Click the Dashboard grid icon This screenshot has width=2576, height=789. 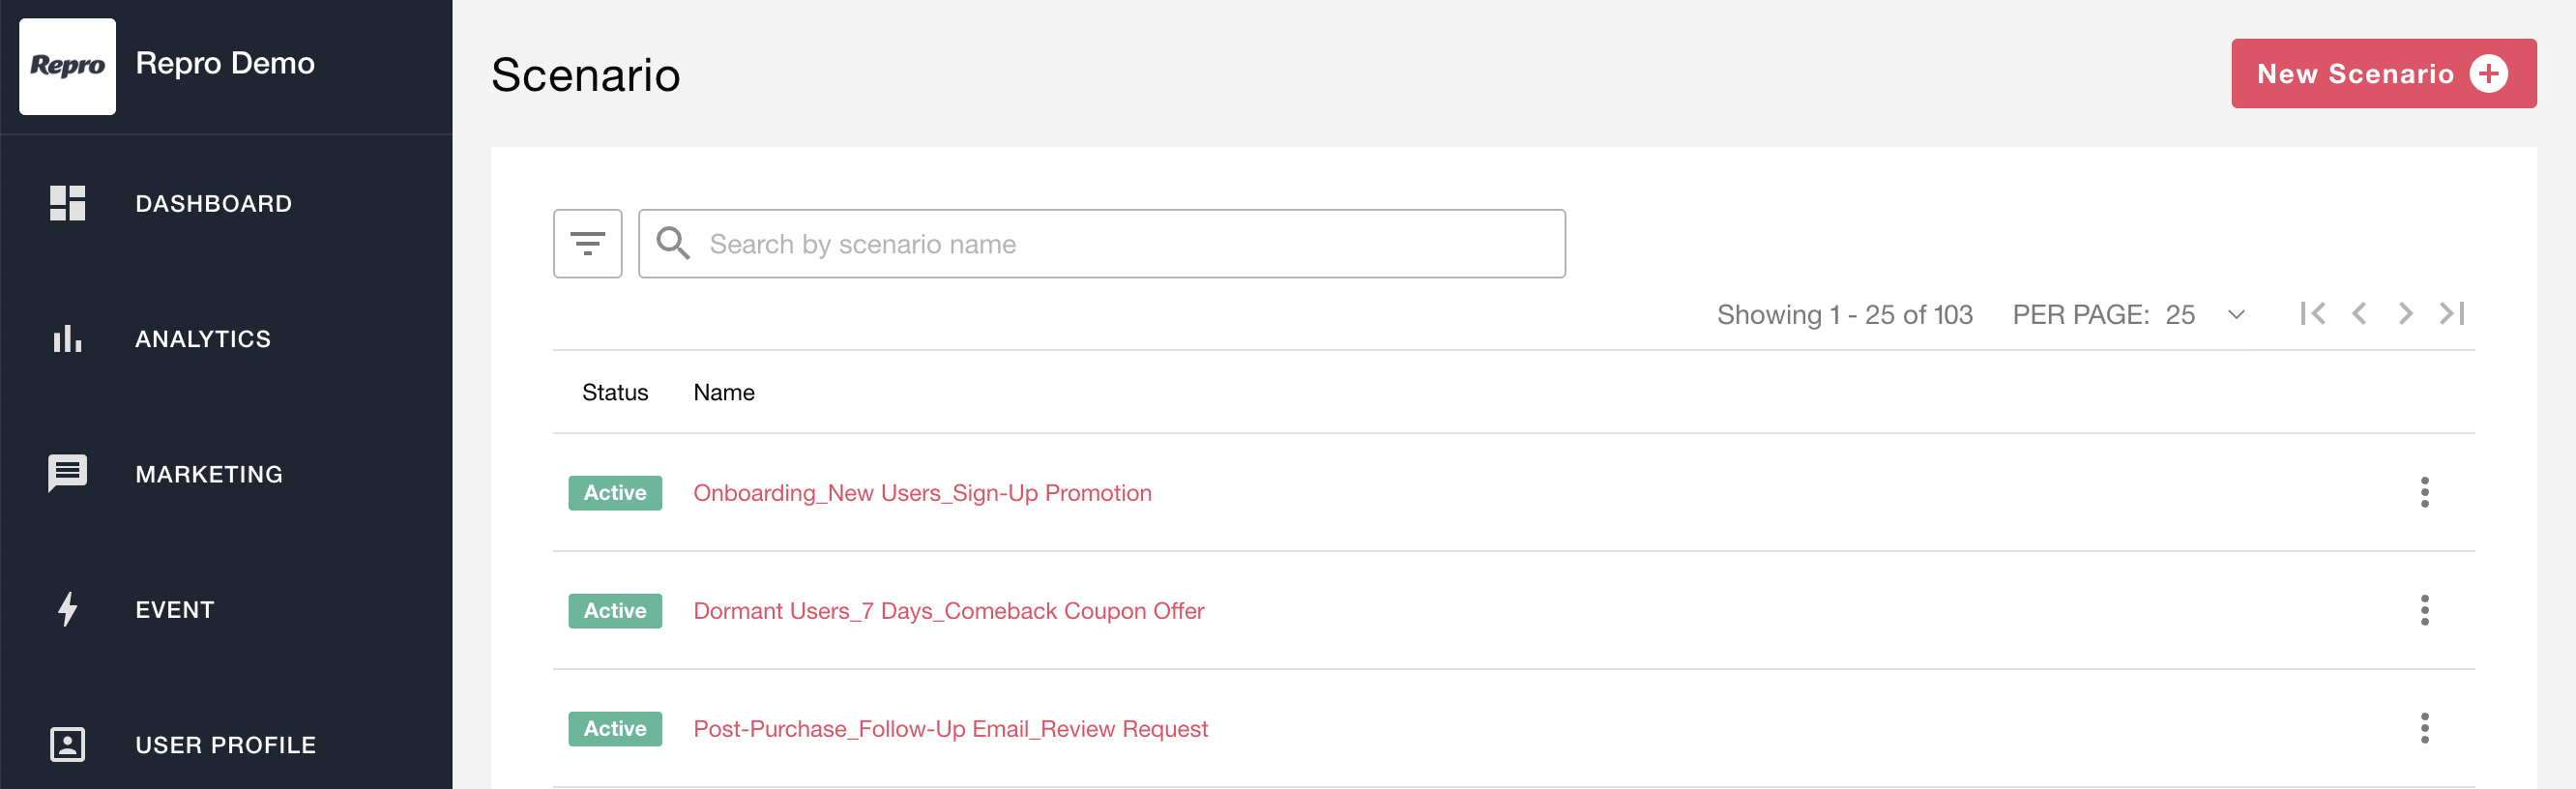pyautogui.click(x=67, y=203)
